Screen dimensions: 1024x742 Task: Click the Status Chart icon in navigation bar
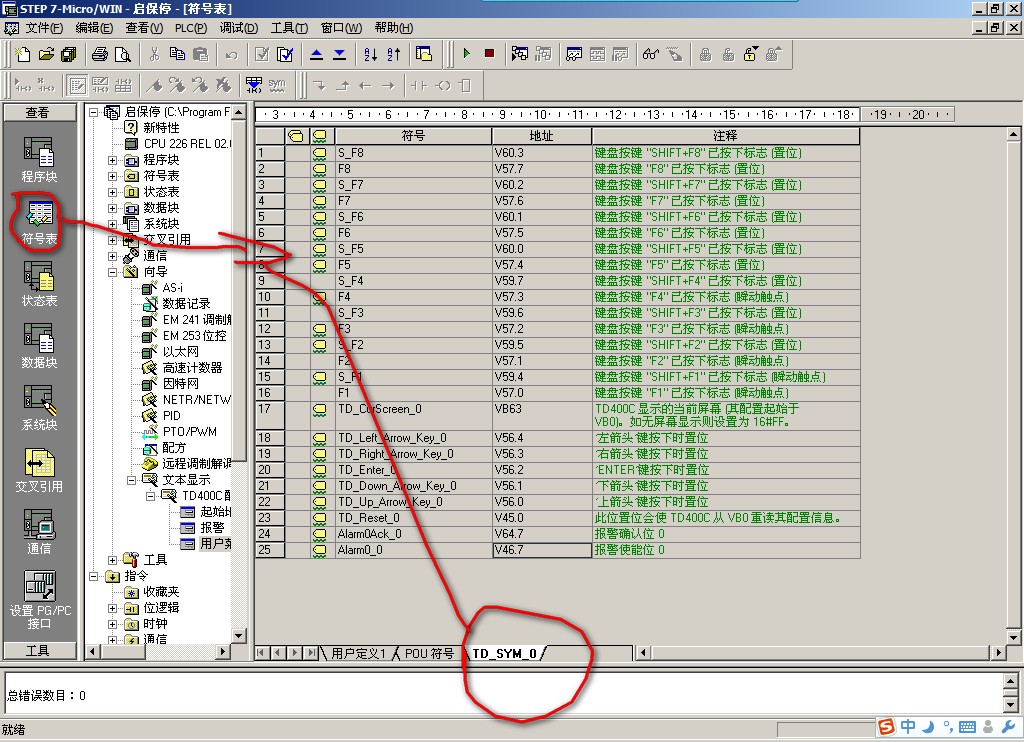coord(39,278)
